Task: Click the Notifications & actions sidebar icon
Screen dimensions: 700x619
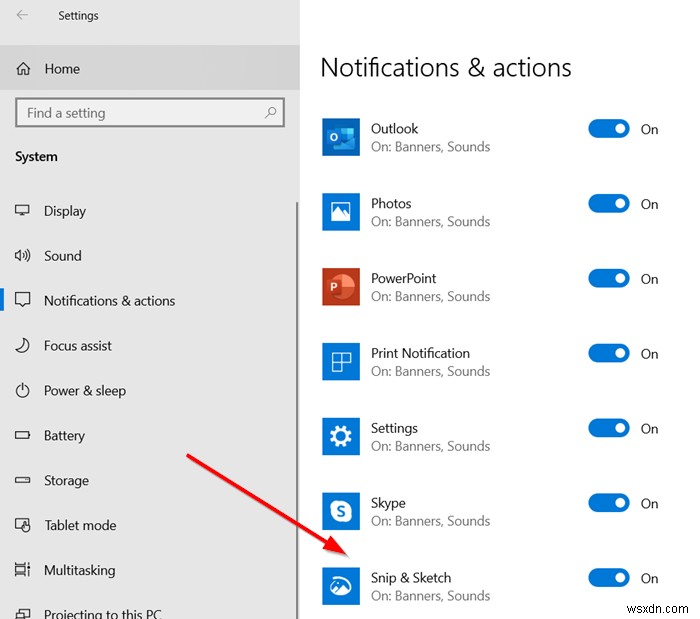Action: click(22, 300)
